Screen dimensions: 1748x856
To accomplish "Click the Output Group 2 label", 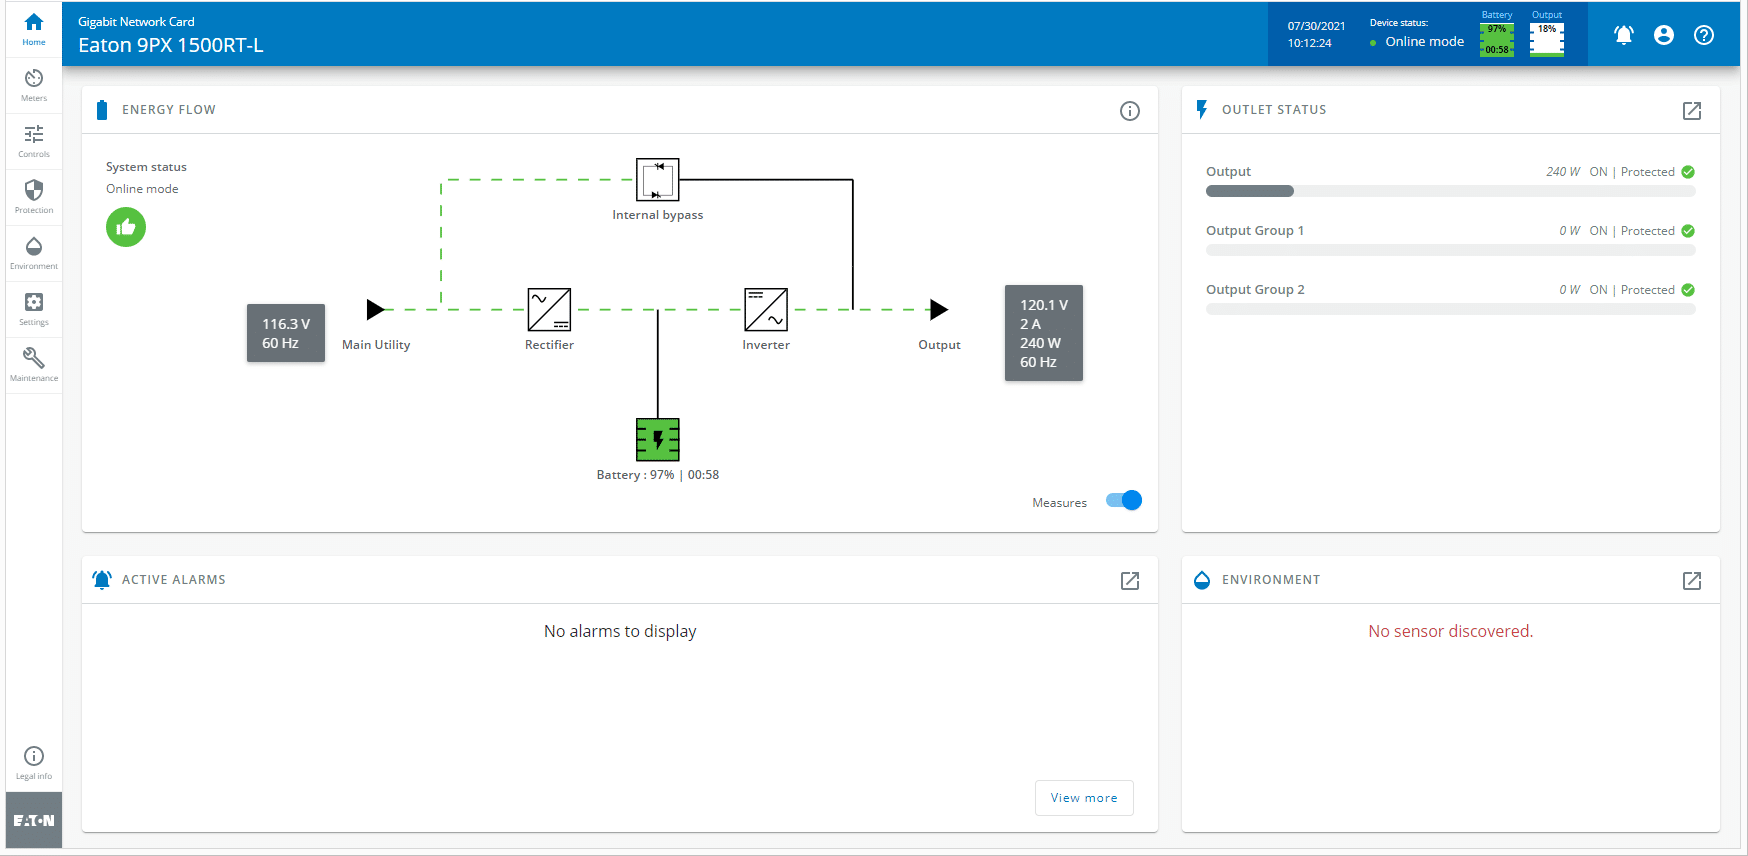I will click(1255, 290).
